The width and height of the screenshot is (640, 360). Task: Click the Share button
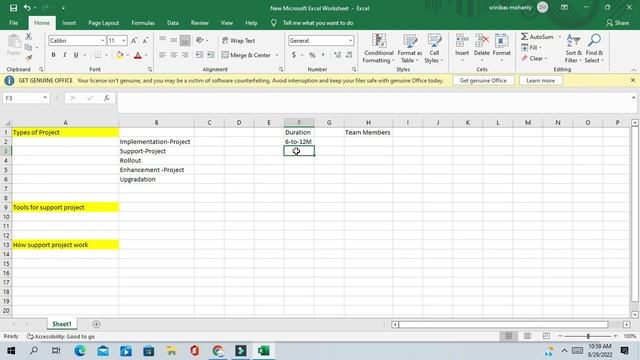[617, 23]
